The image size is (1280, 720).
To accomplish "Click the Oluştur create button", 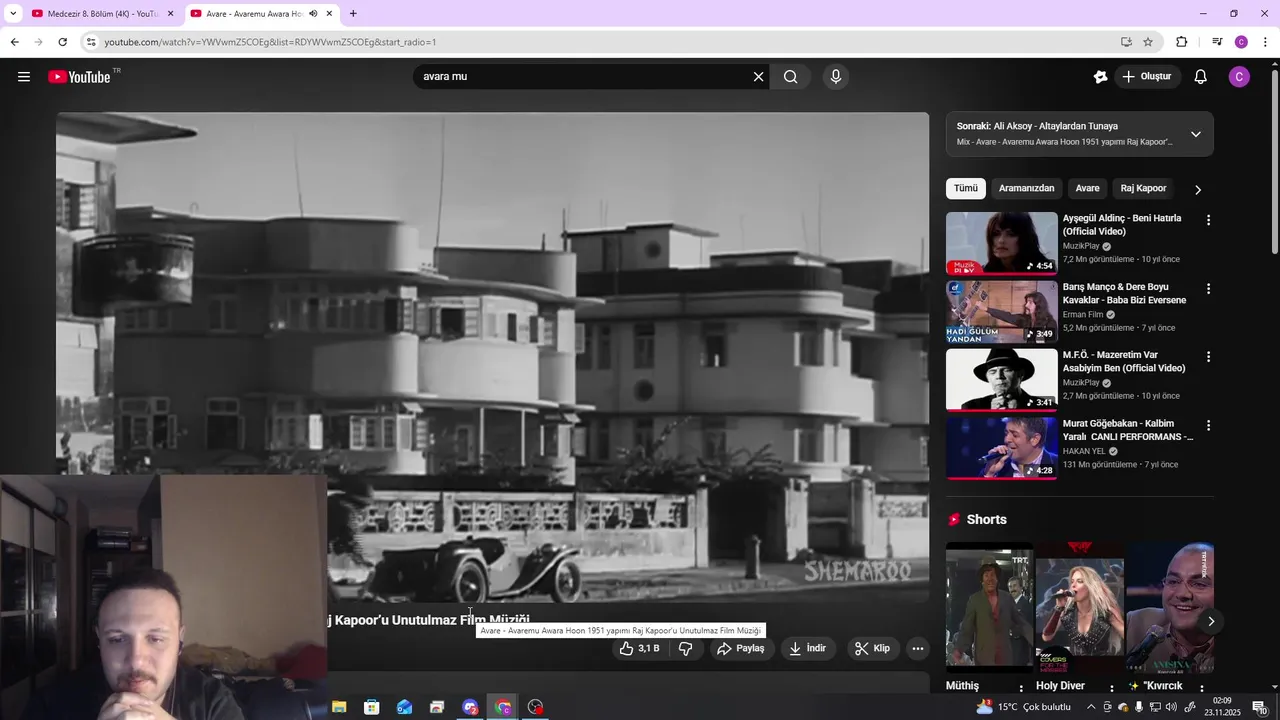I will (x=1146, y=77).
